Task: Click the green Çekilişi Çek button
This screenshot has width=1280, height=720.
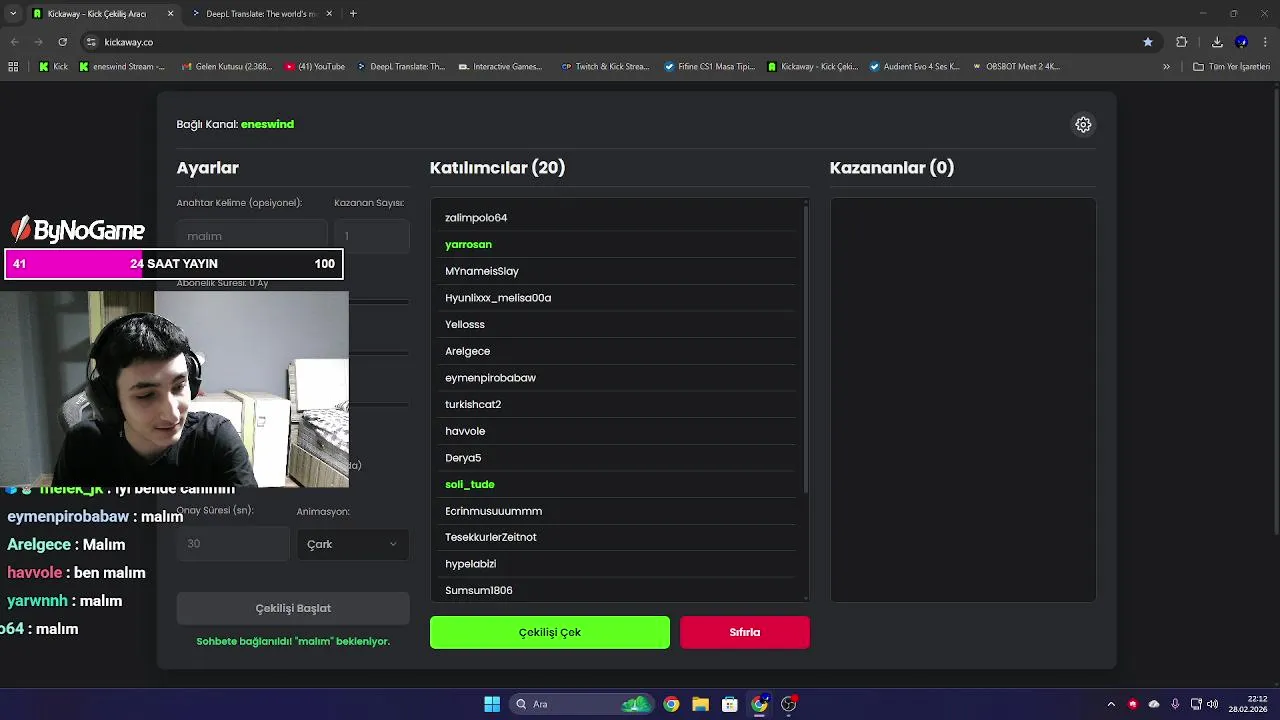Action: (550, 632)
